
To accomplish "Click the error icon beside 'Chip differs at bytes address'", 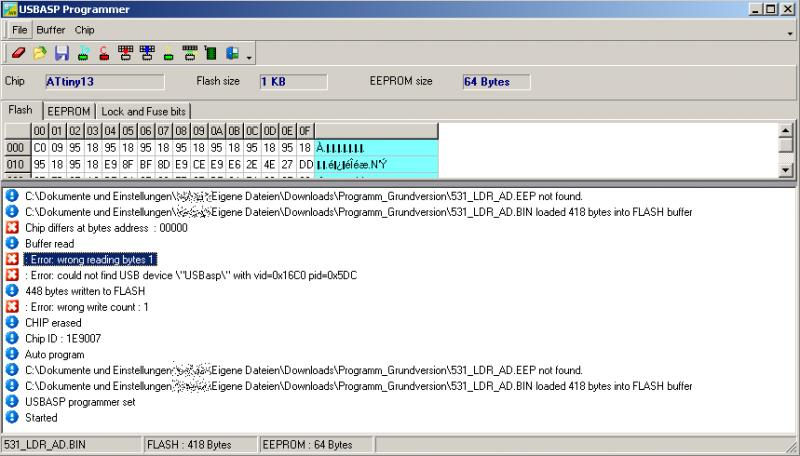I will tap(12, 227).
